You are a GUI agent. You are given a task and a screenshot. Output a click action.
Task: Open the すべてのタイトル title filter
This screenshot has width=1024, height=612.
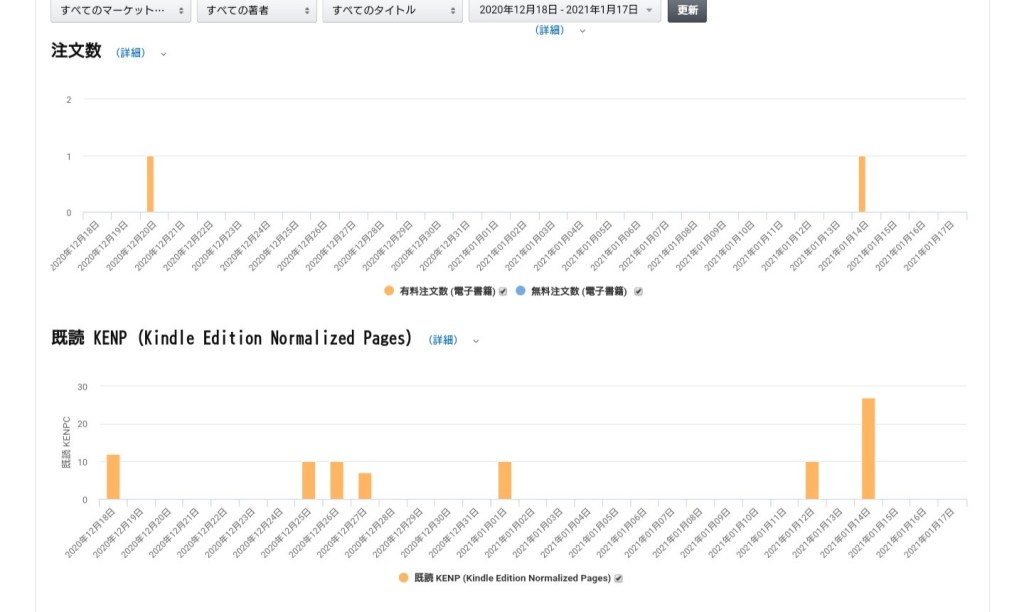391,10
